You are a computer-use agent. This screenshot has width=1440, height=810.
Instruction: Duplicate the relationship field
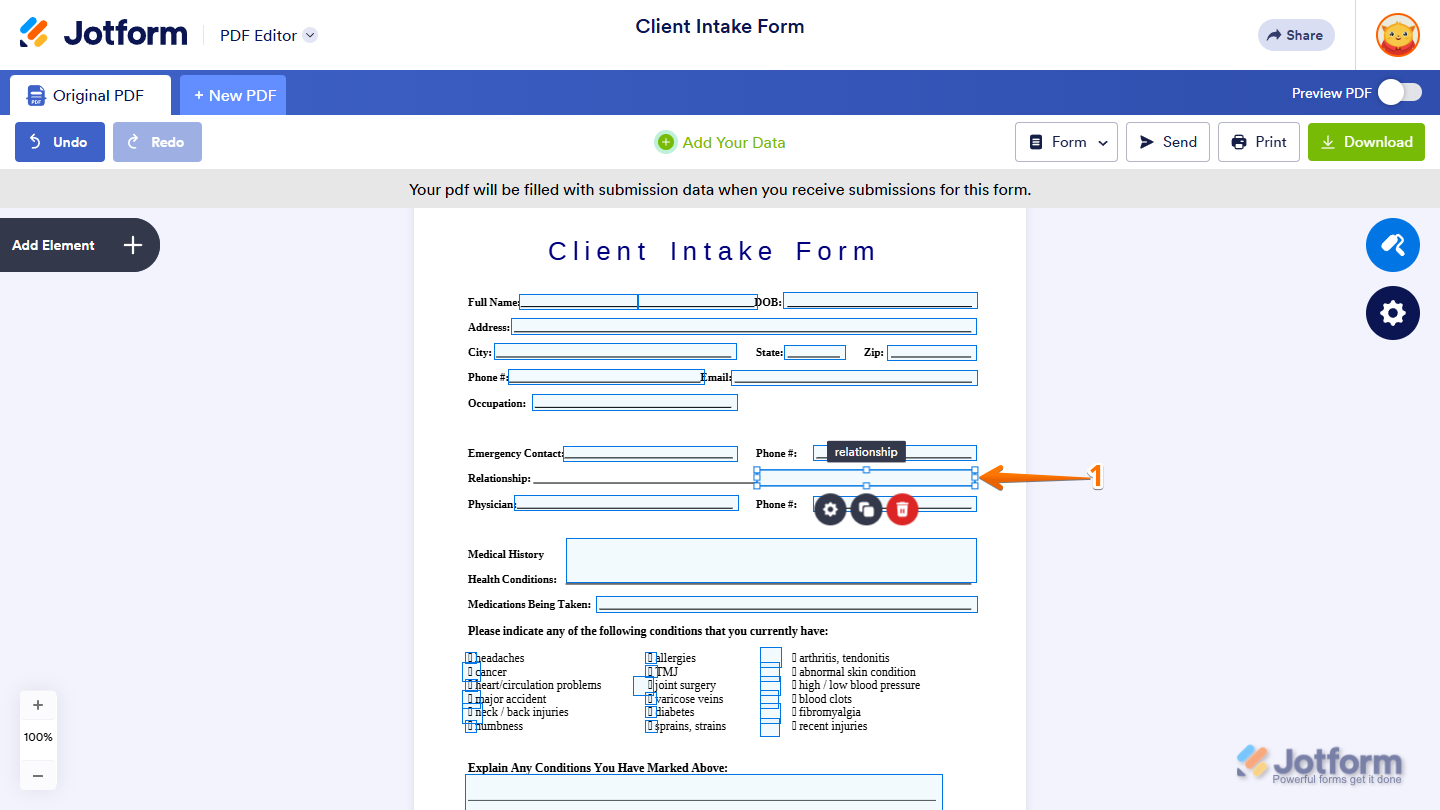[866, 509]
